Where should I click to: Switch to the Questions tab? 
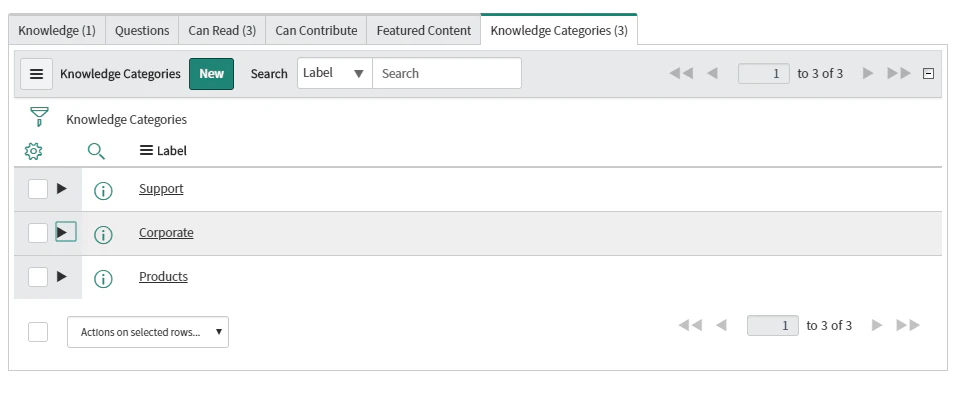point(142,31)
